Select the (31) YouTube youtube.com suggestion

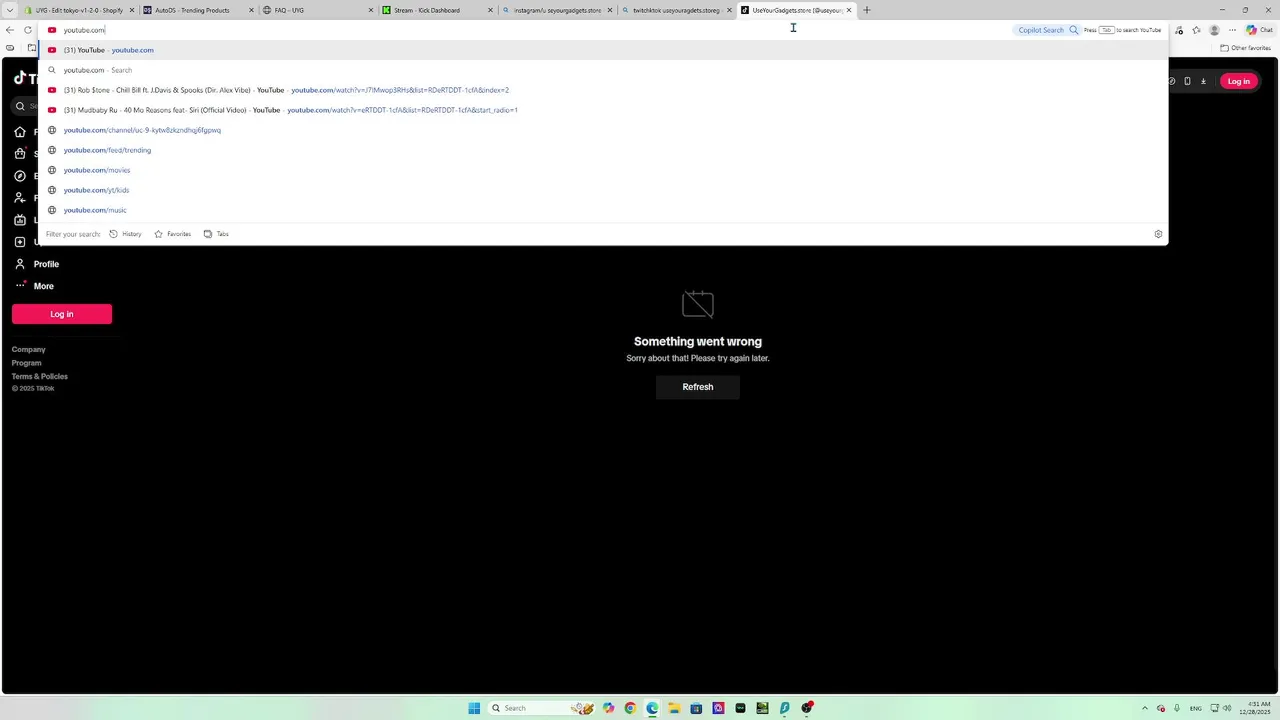(603, 50)
